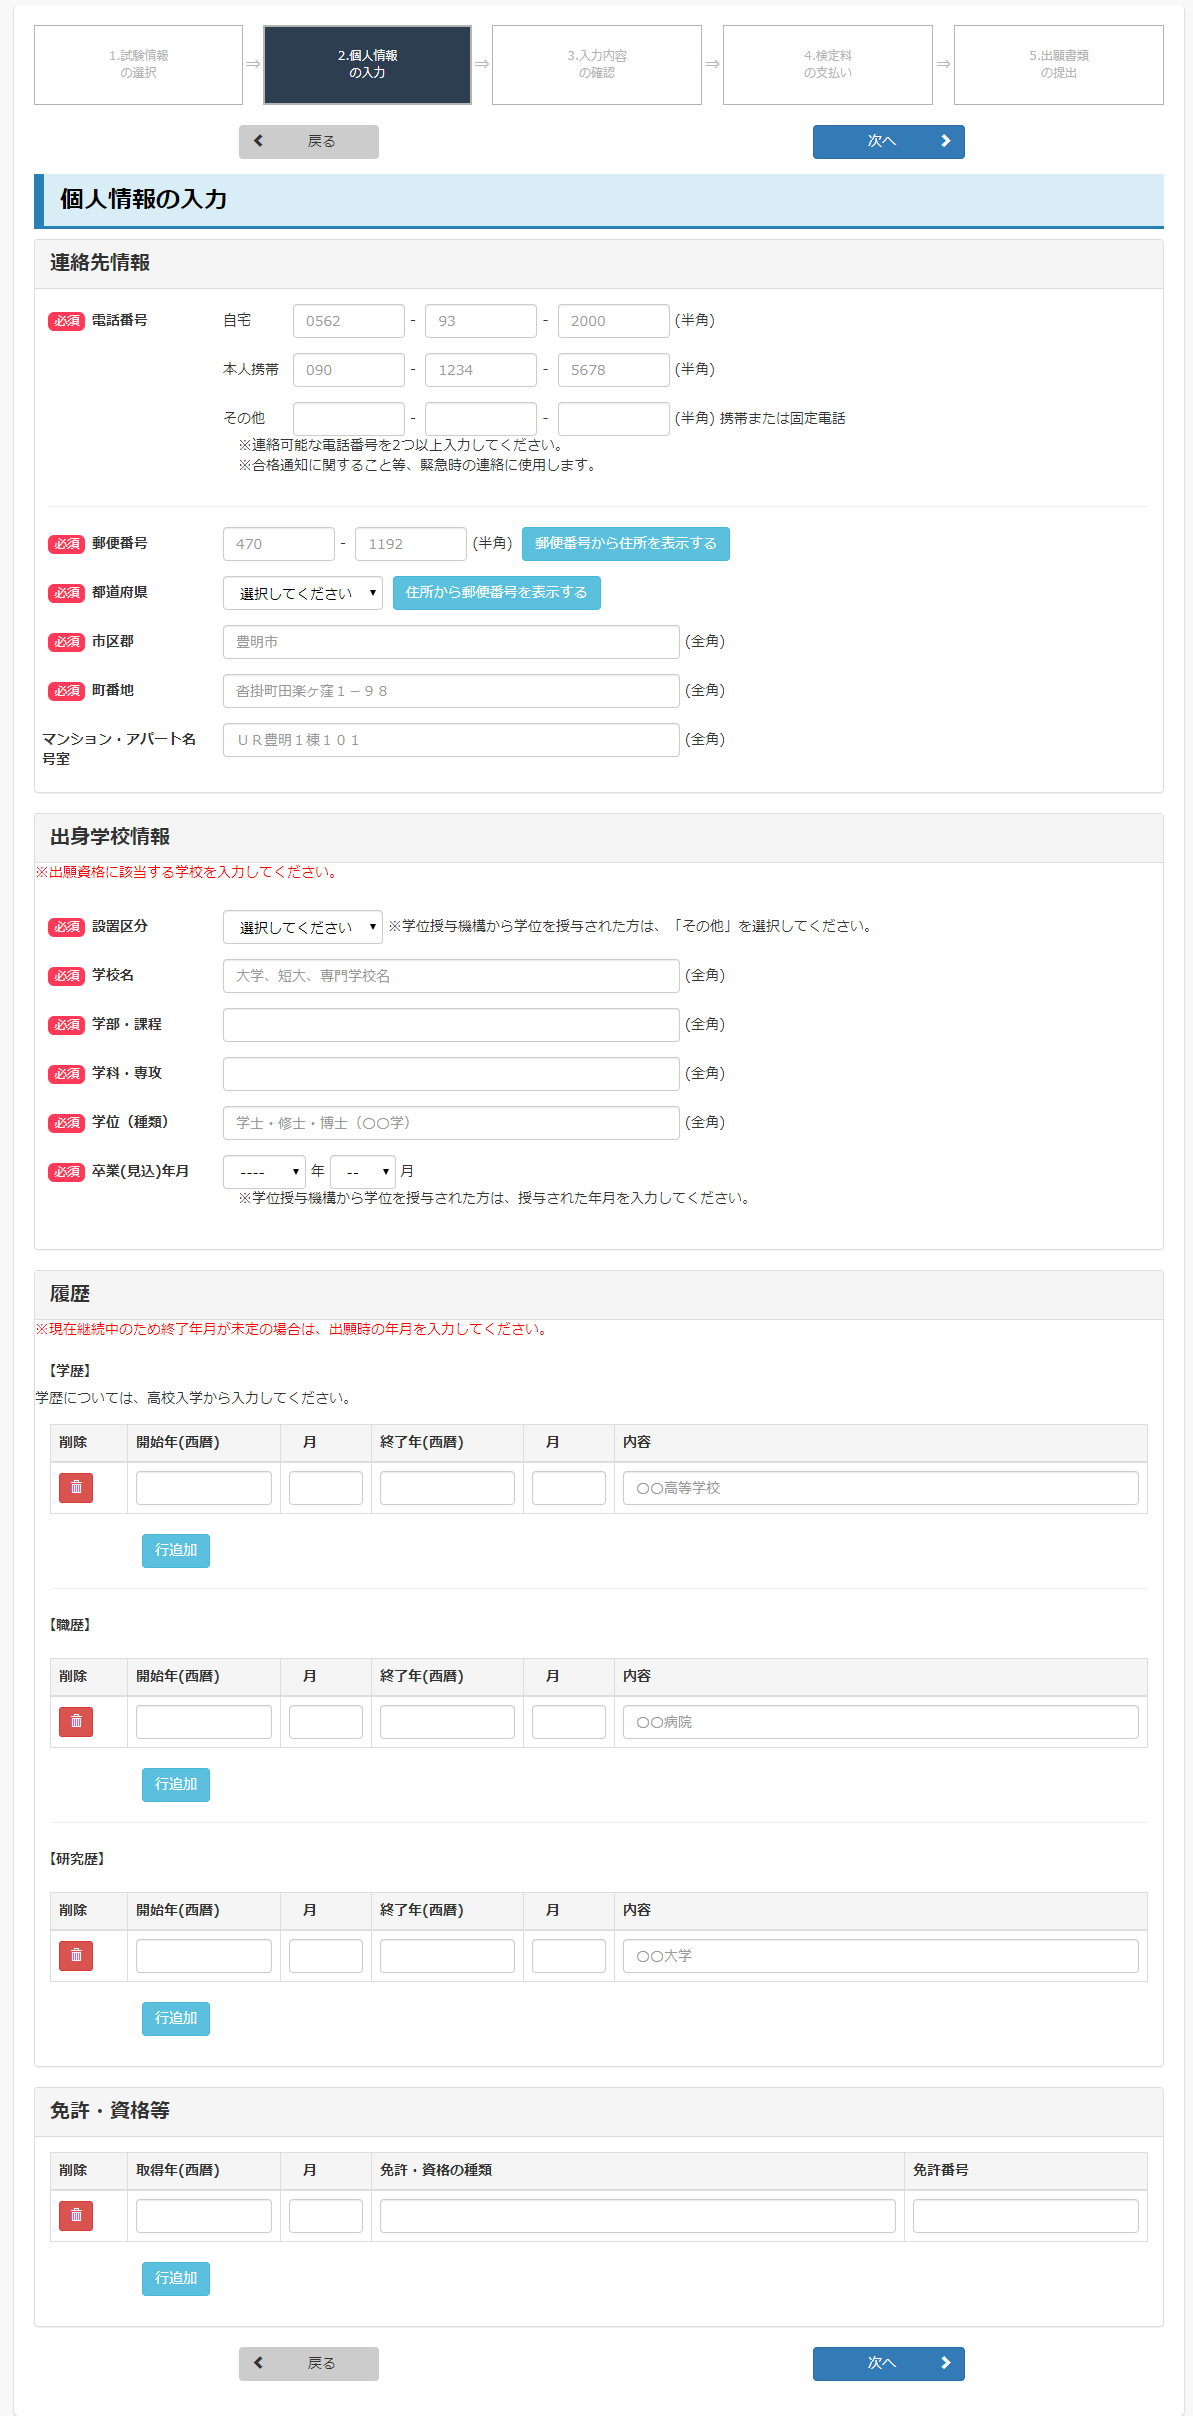Select step 1.試験情報の選択

point(138,64)
